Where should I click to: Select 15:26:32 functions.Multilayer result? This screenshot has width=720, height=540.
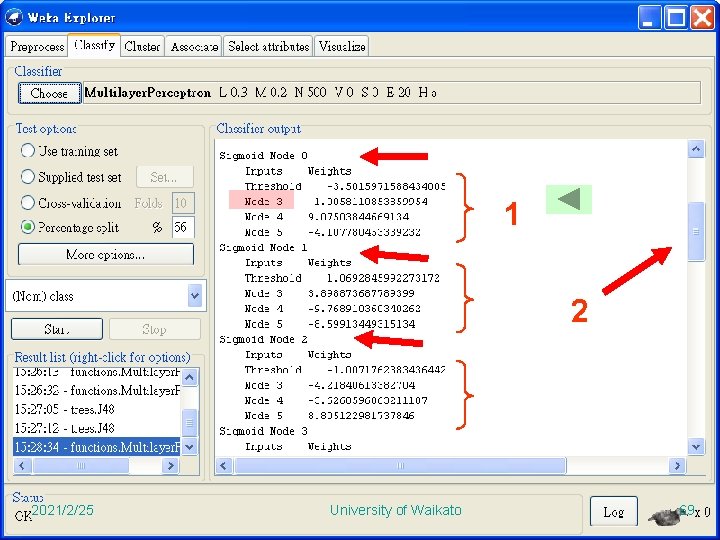point(97,390)
